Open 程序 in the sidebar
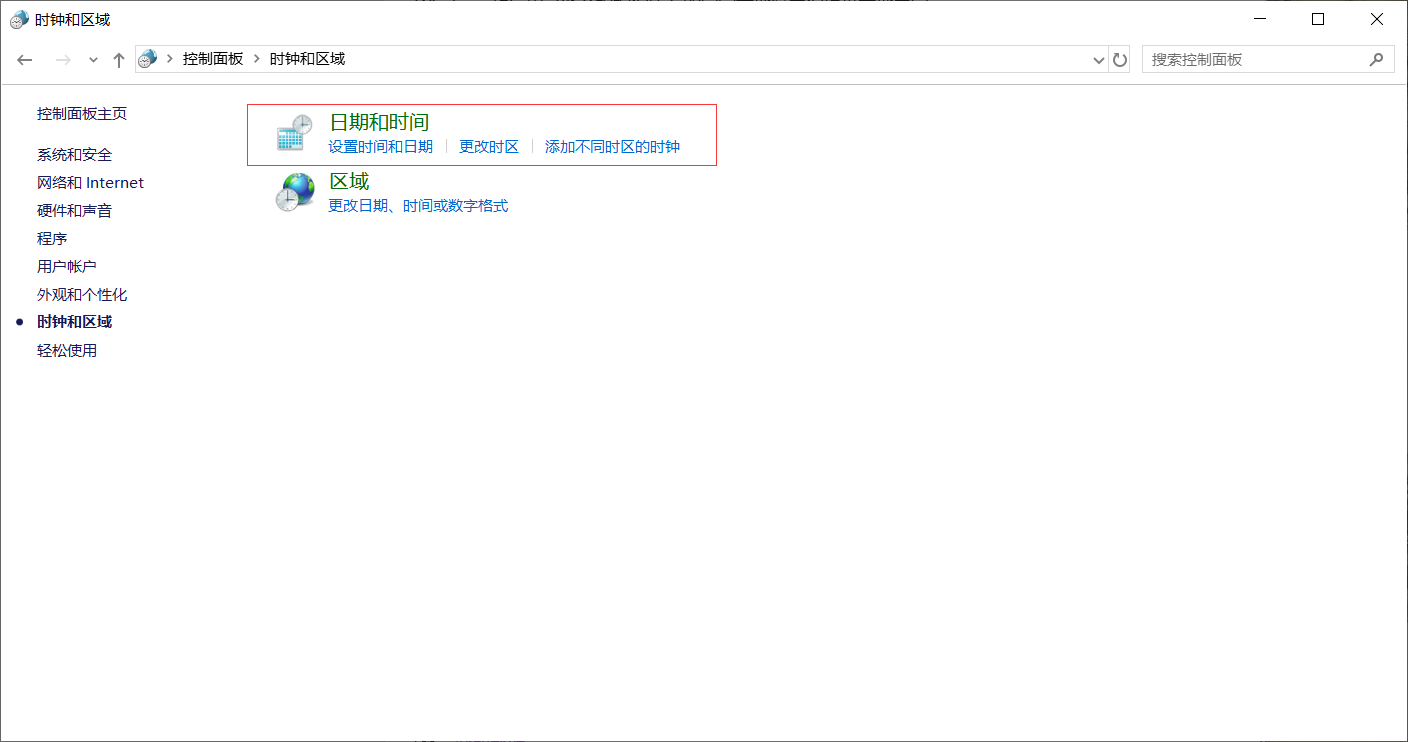This screenshot has width=1408, height=742. [x=52, y=239]
